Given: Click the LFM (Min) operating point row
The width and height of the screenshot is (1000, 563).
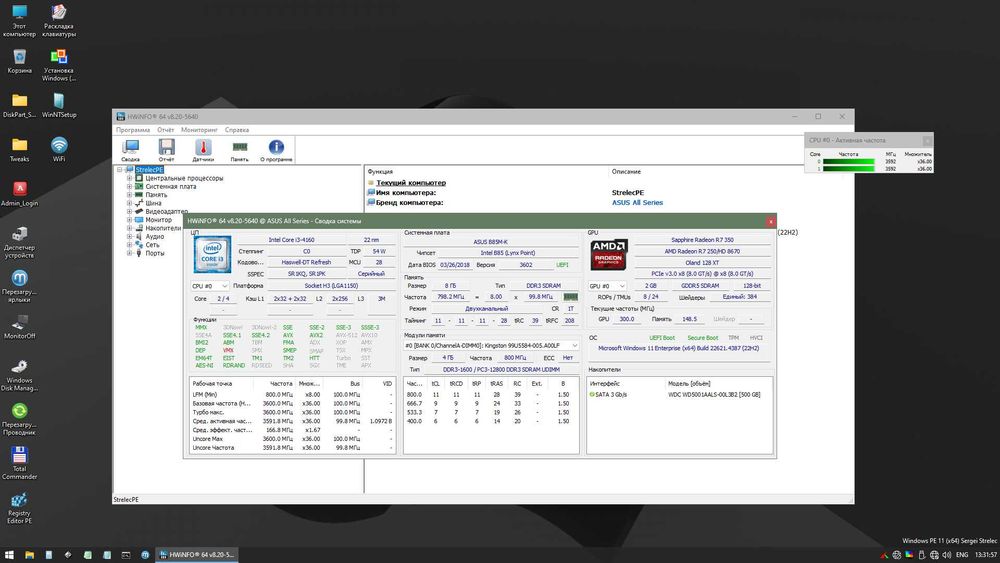Looking at the screenshot, I should tap(292, 395).
